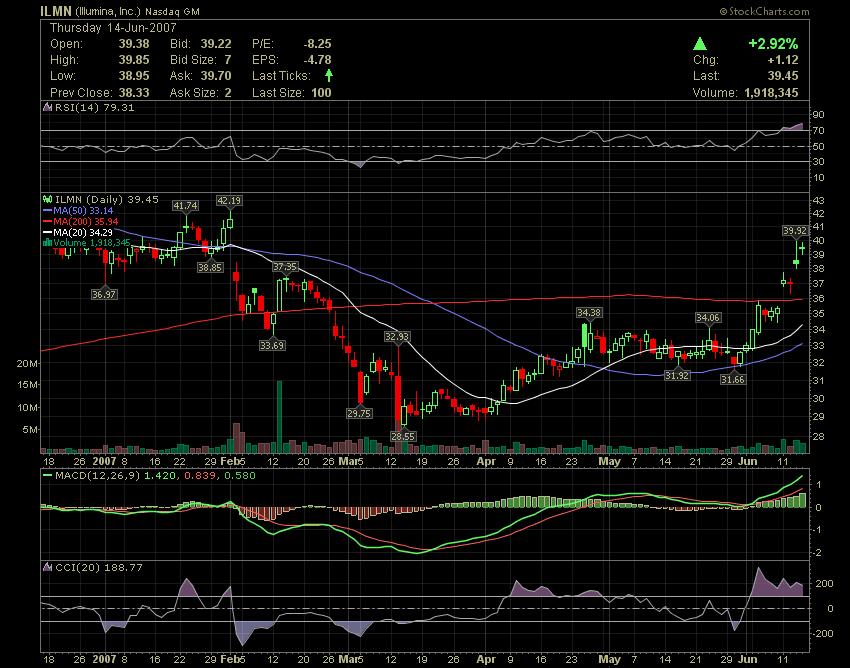Click the MACD signal value 0.839
The height and width of the screenshot is (668, 850).
click(x=198, y=476)
